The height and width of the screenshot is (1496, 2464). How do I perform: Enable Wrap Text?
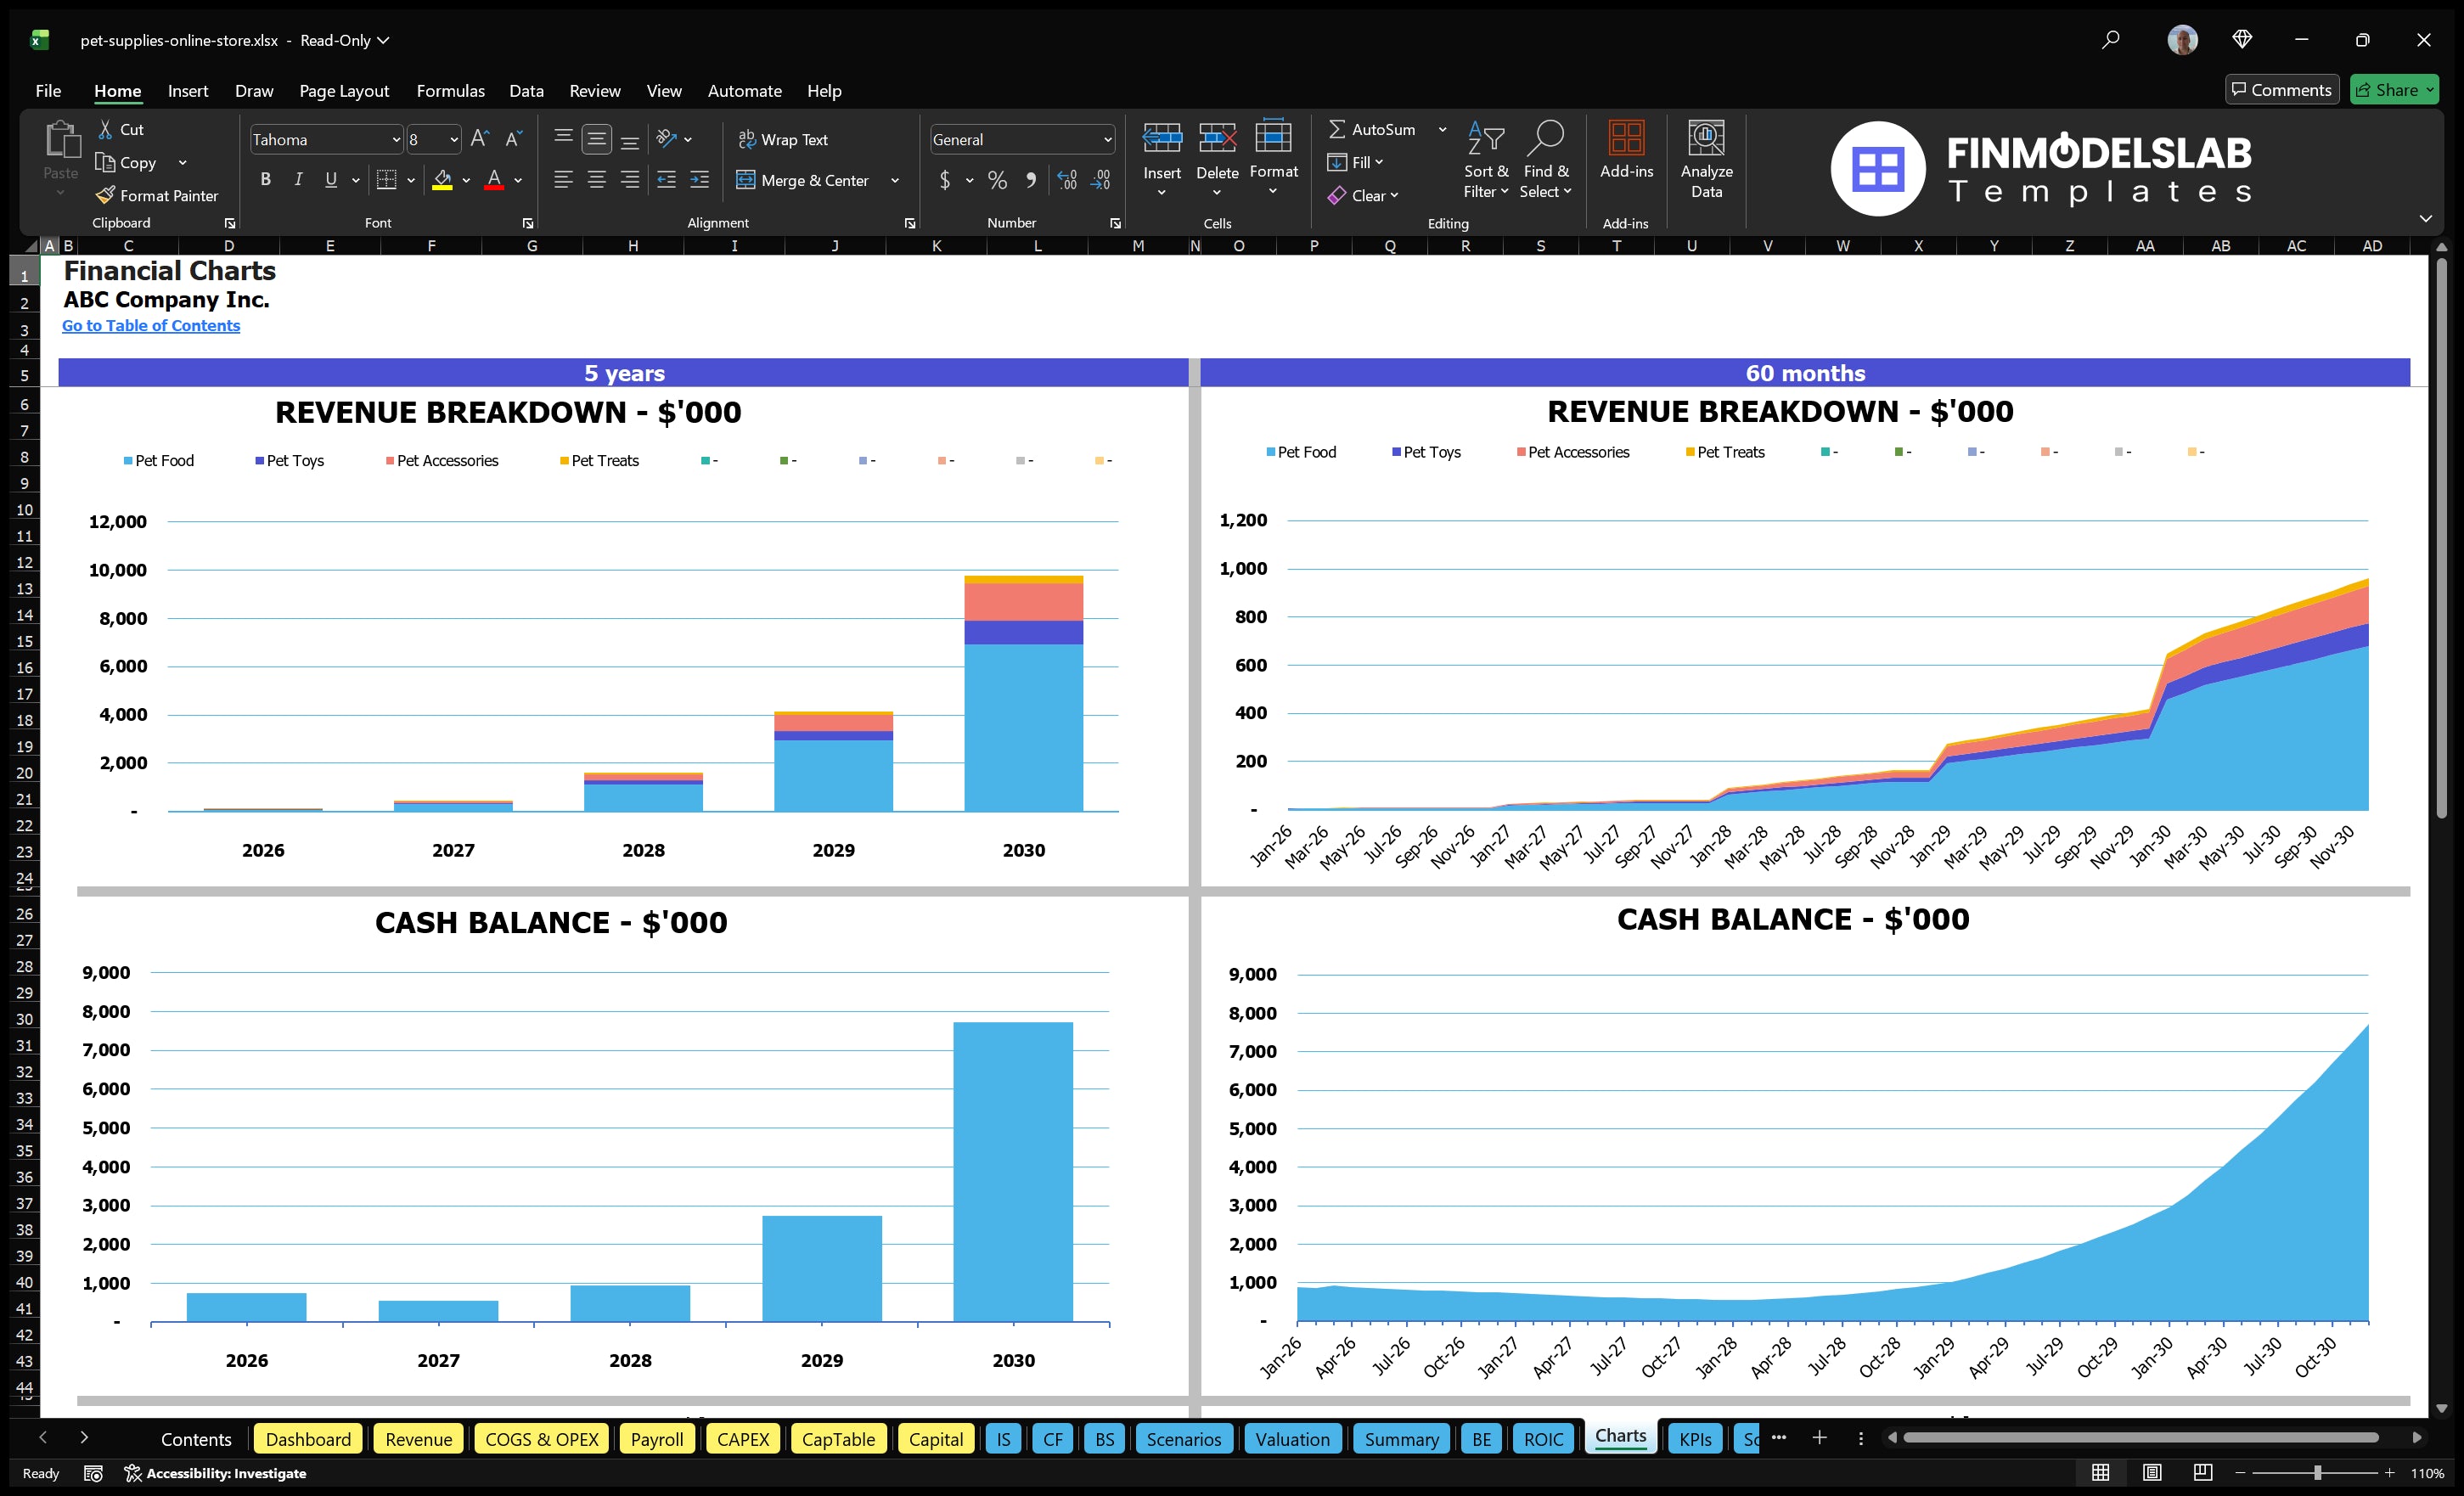(x=784, y=139)
